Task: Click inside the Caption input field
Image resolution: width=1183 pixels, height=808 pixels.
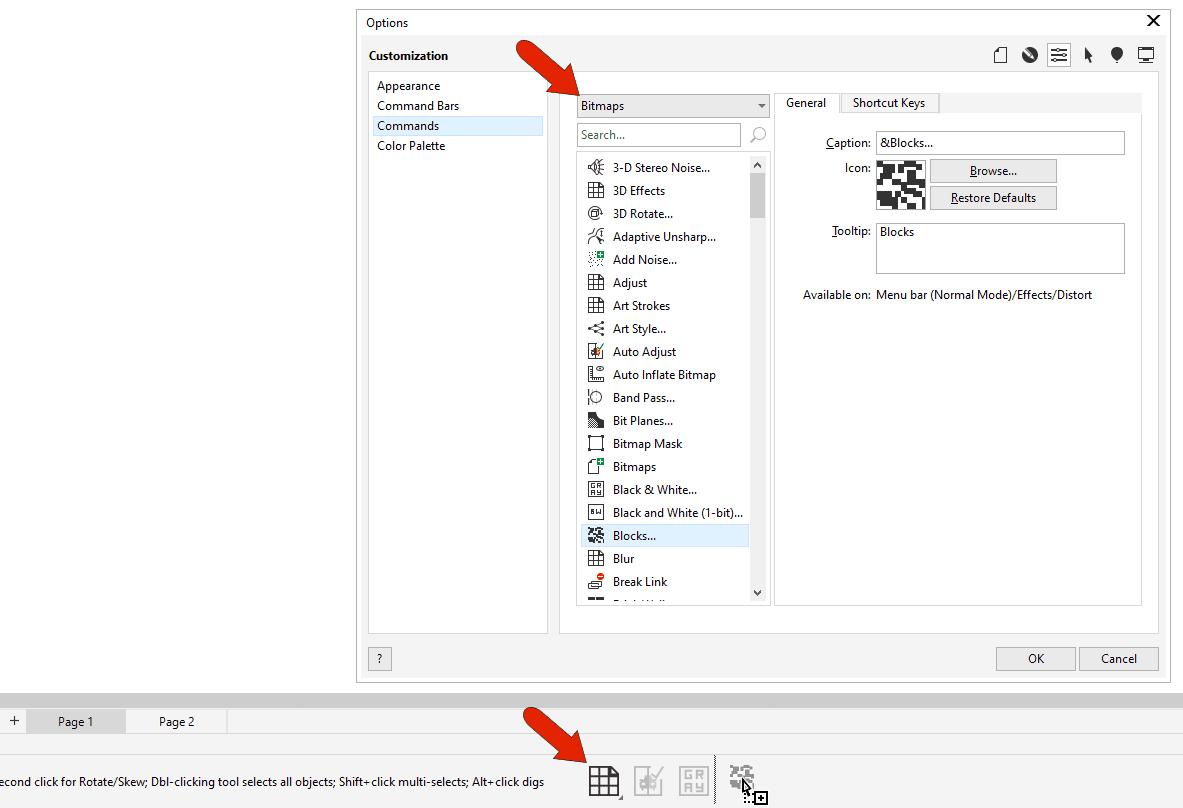Action: point(1000,142)
